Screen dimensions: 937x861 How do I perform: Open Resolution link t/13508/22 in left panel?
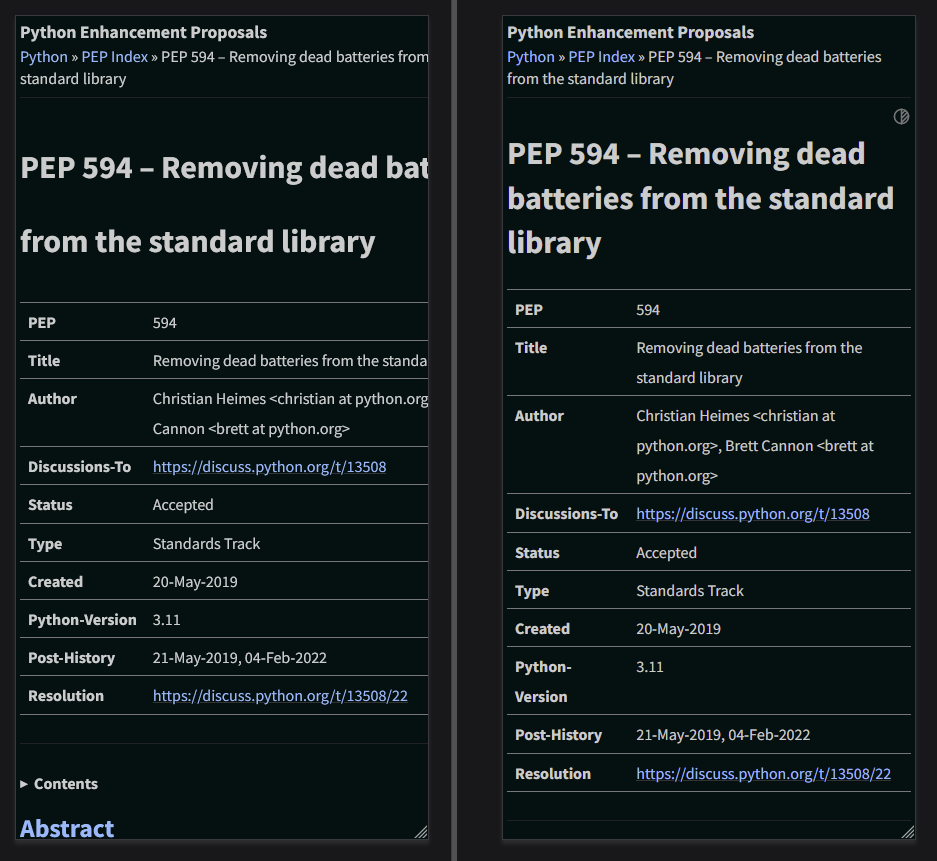[280, 696]
